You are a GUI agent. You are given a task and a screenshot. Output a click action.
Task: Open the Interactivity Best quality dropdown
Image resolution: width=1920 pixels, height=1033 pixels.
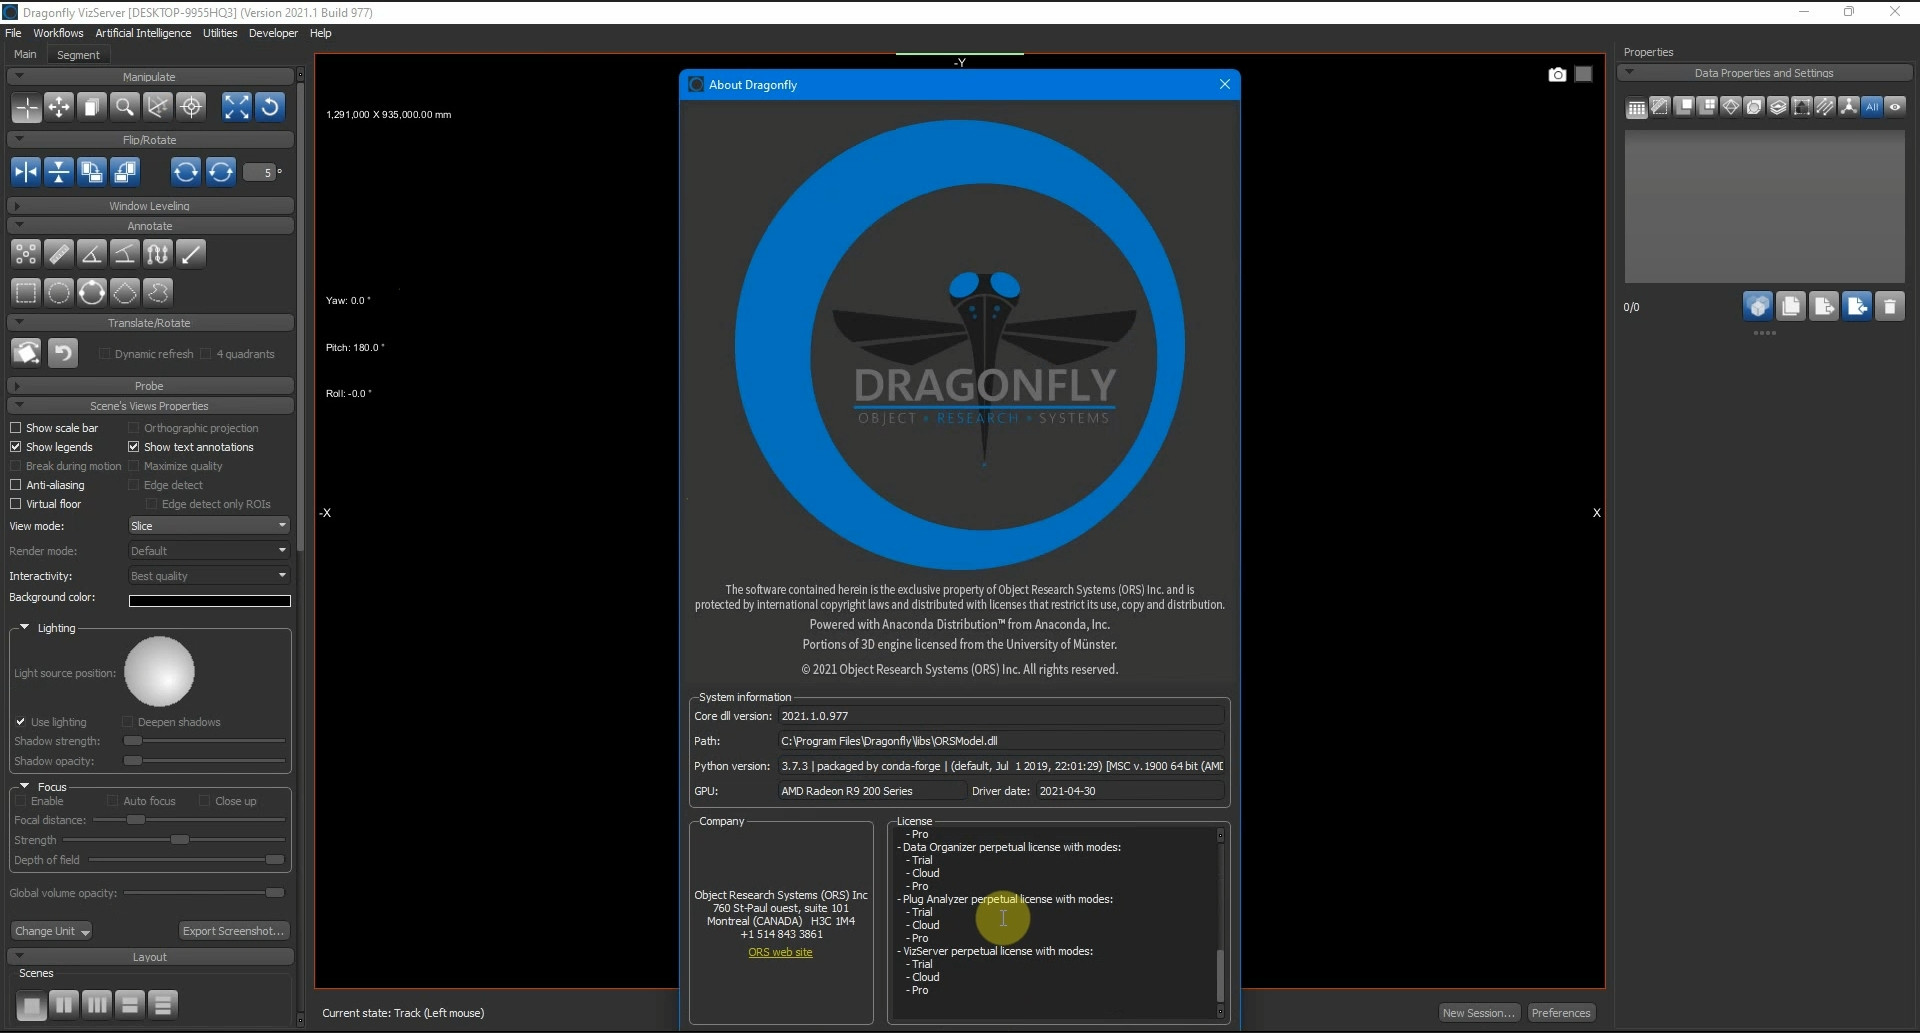coord(209,576)
